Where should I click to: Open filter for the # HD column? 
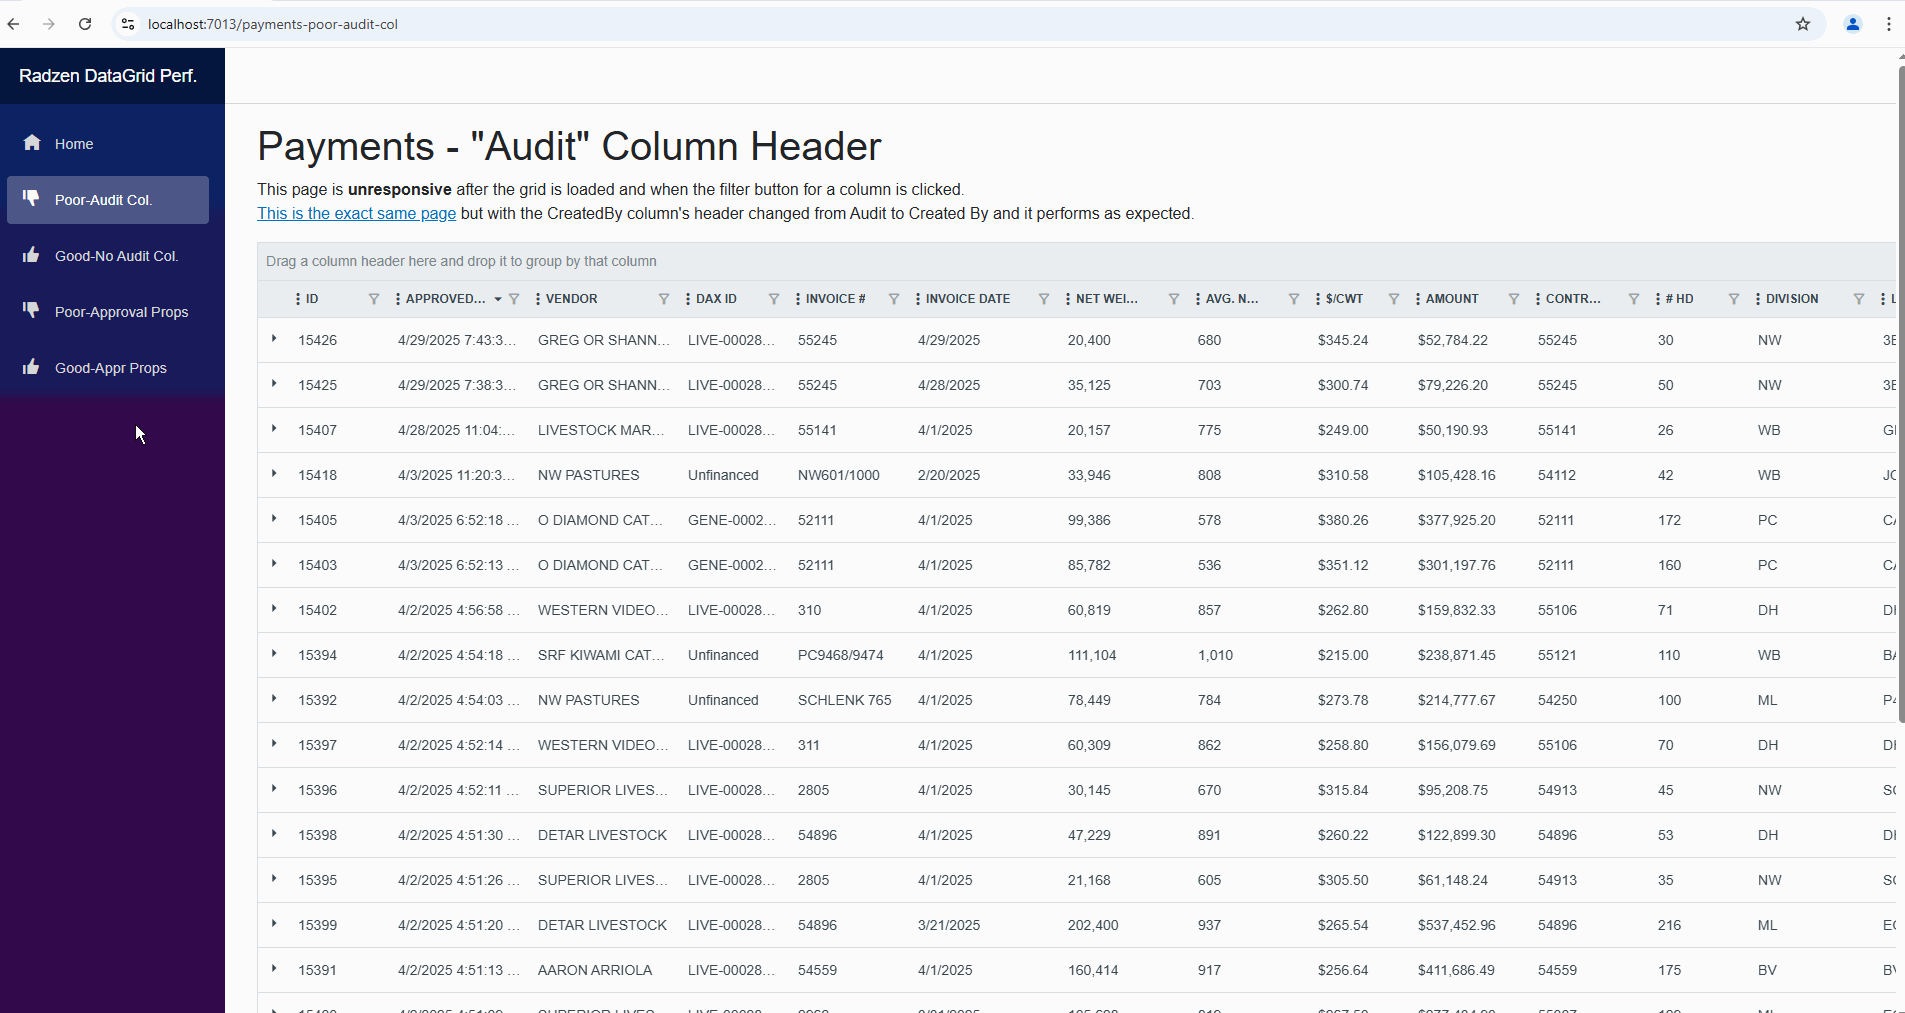(x=1734, y=299)
